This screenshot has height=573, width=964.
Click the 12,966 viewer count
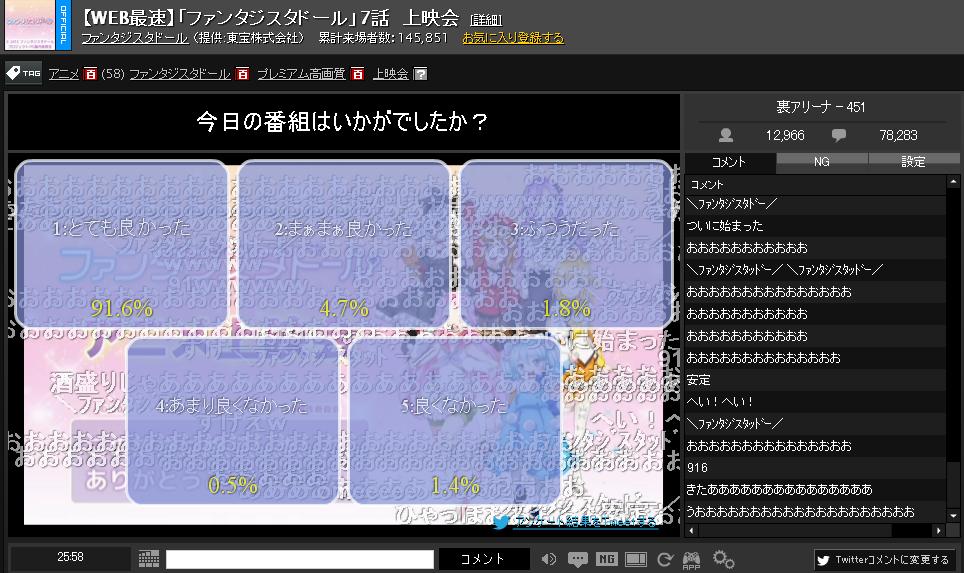785,135
